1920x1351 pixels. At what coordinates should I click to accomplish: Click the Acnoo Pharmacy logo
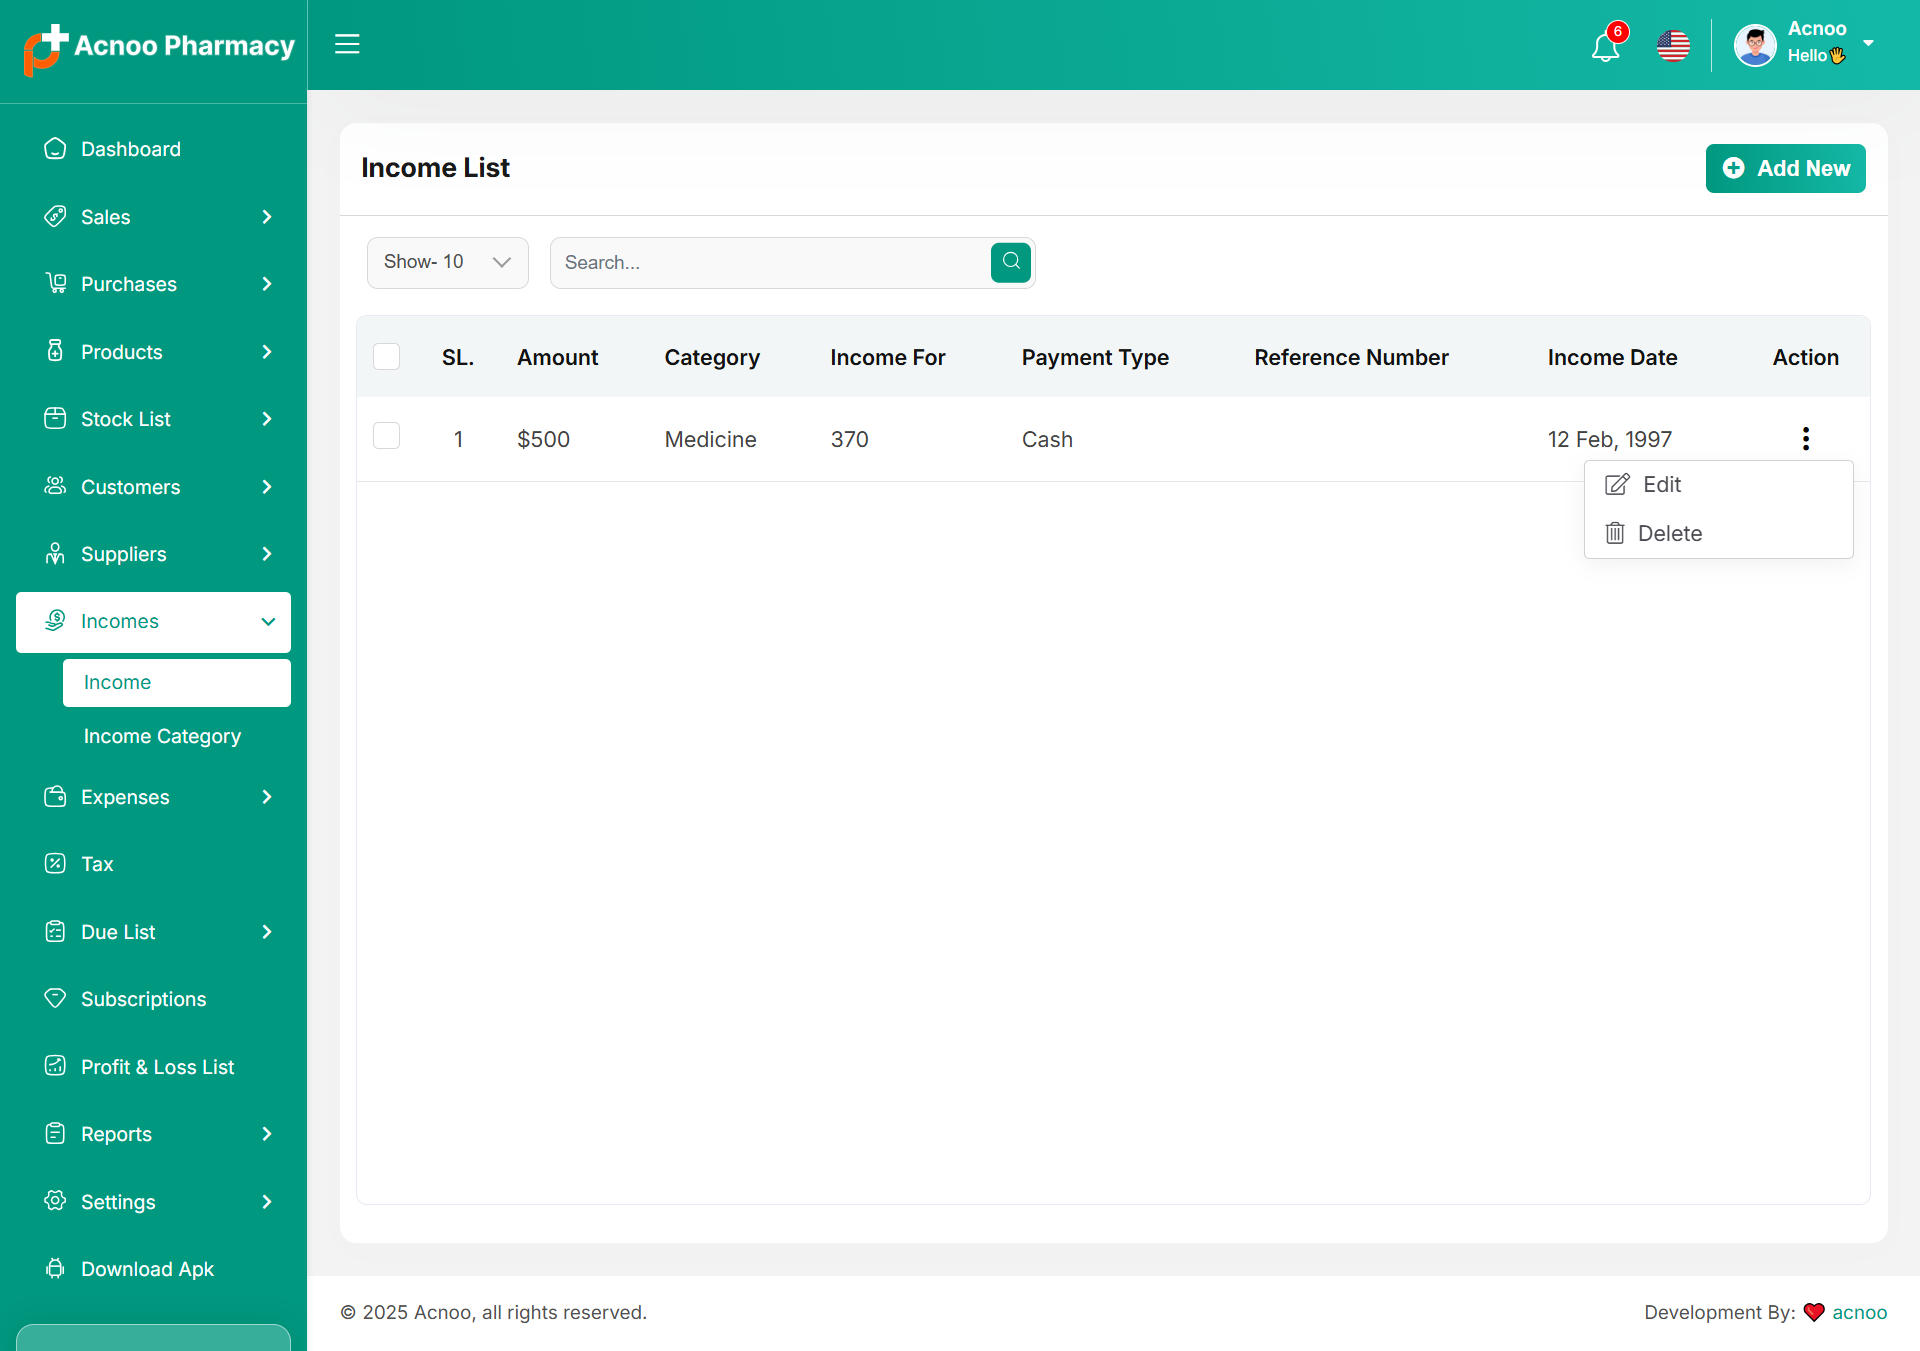pos(159,47)
